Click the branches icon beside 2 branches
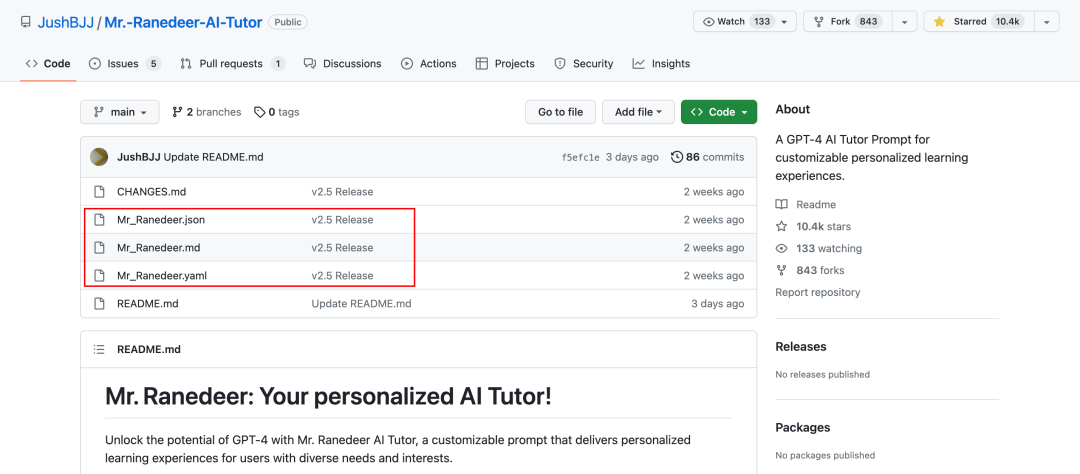Screen dimensions: 1080x474 (x=177, y=112)
